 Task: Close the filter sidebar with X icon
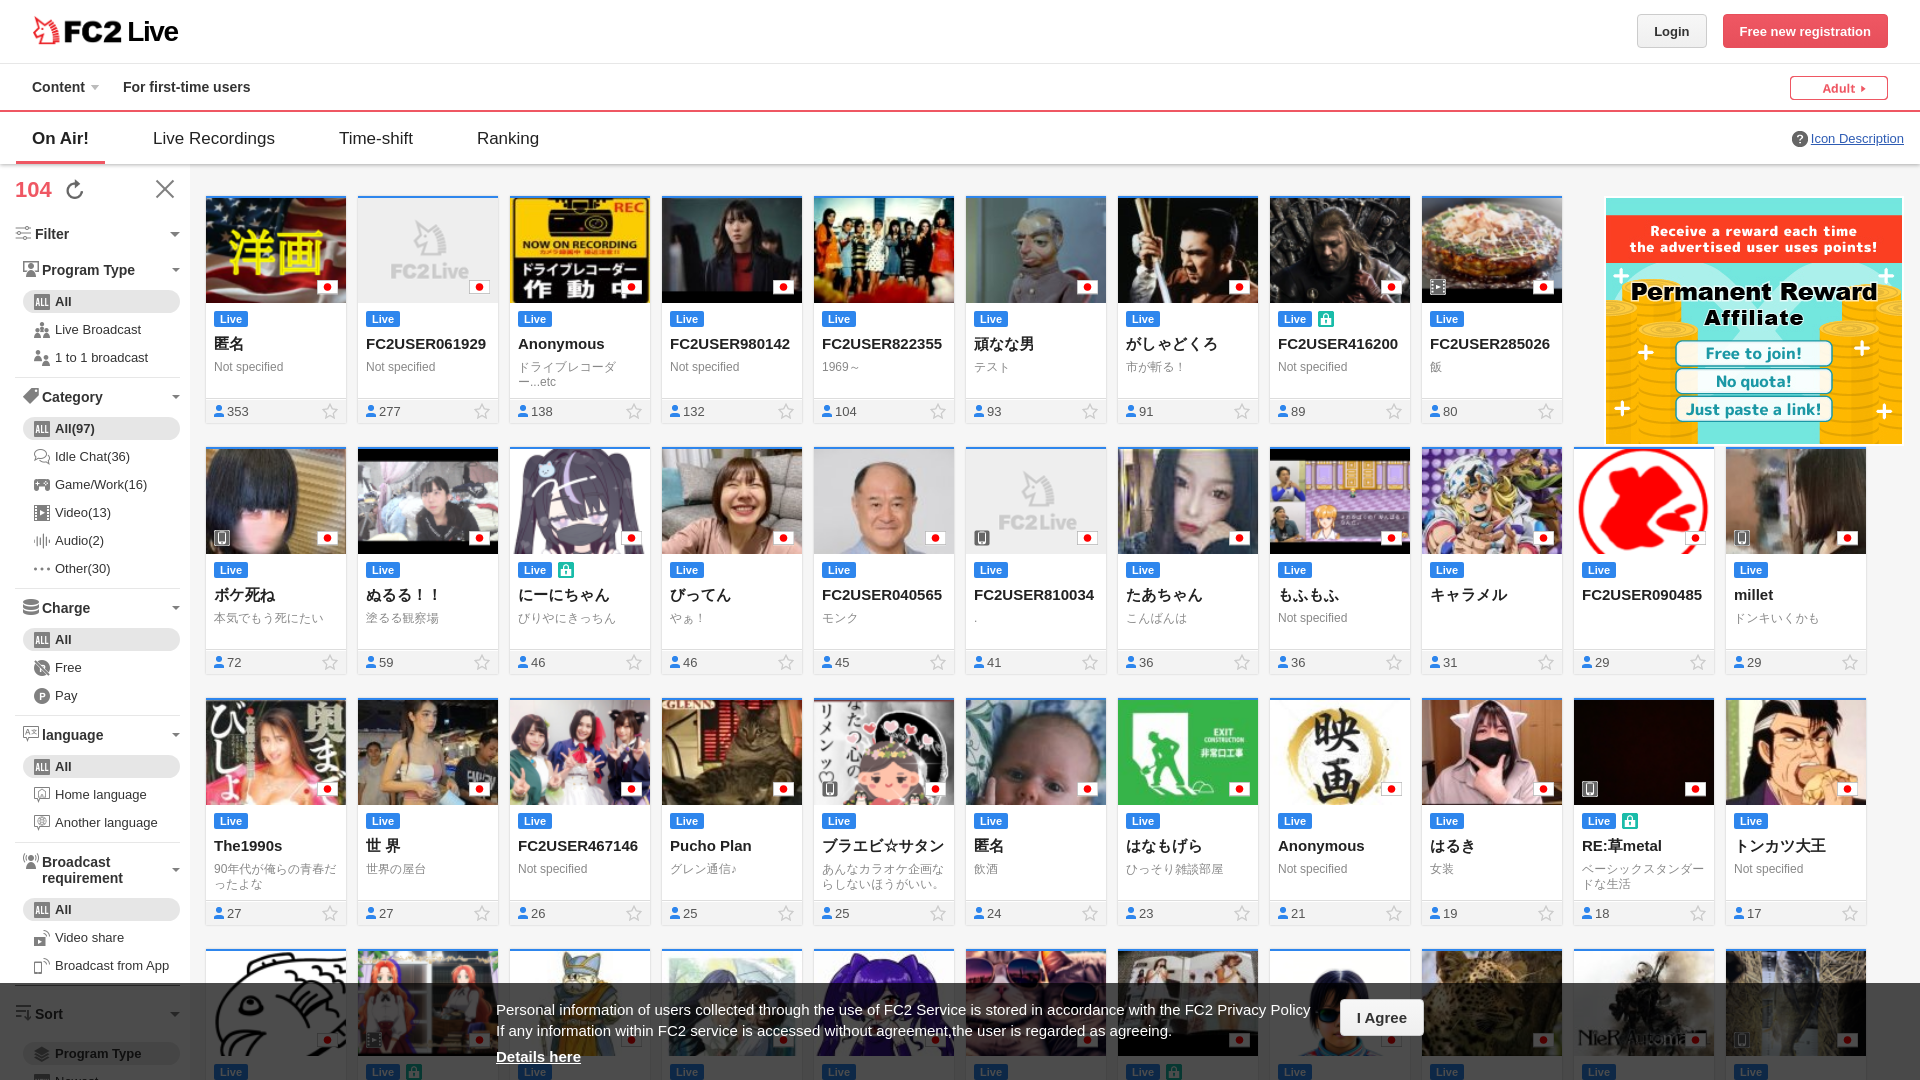tap(165, 189)
